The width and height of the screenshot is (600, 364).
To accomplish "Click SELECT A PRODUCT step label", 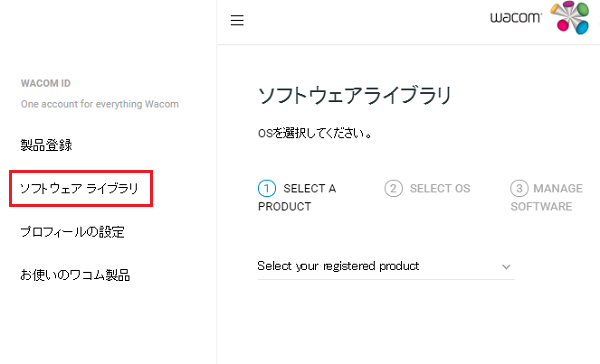I will coord(297,197).
